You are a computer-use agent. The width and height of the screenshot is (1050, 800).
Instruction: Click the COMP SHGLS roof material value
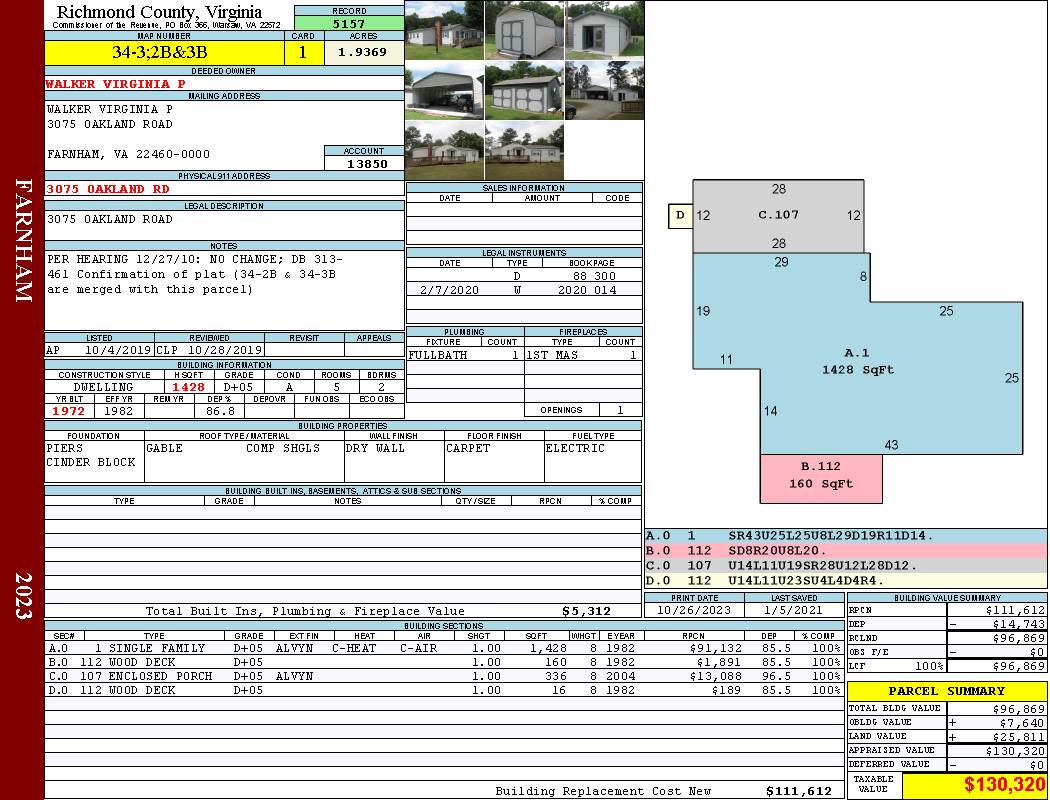283,449
